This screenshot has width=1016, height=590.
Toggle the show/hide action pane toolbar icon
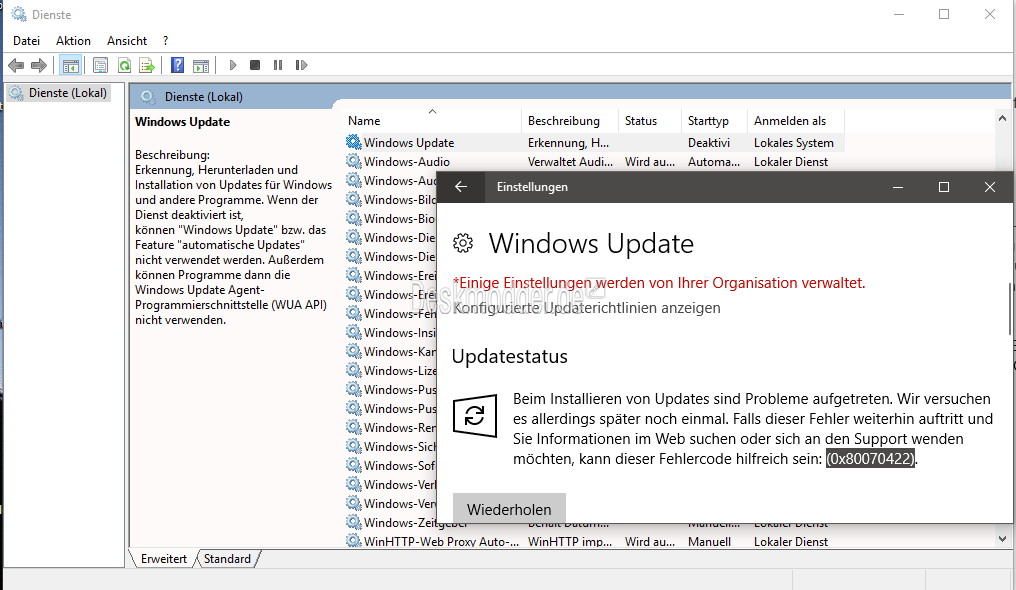coord(202,65)
